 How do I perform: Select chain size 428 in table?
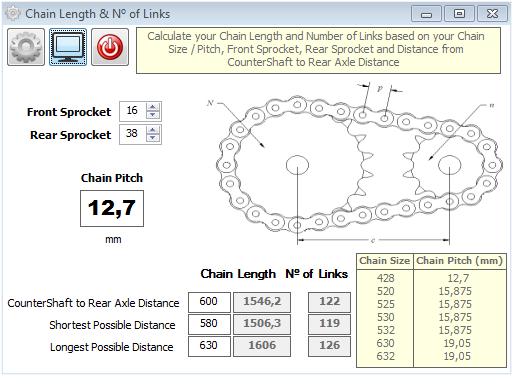386,278
